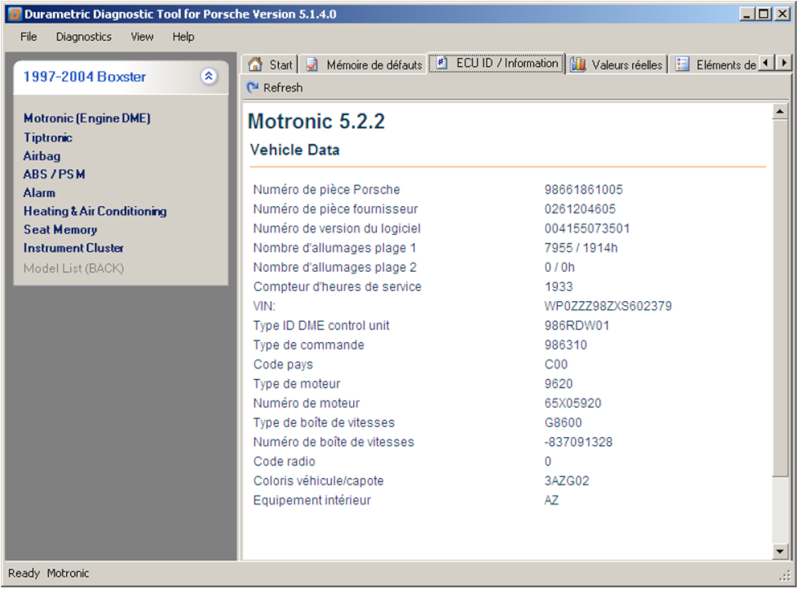Minimize the Durametric window

(x=747, y=14)
